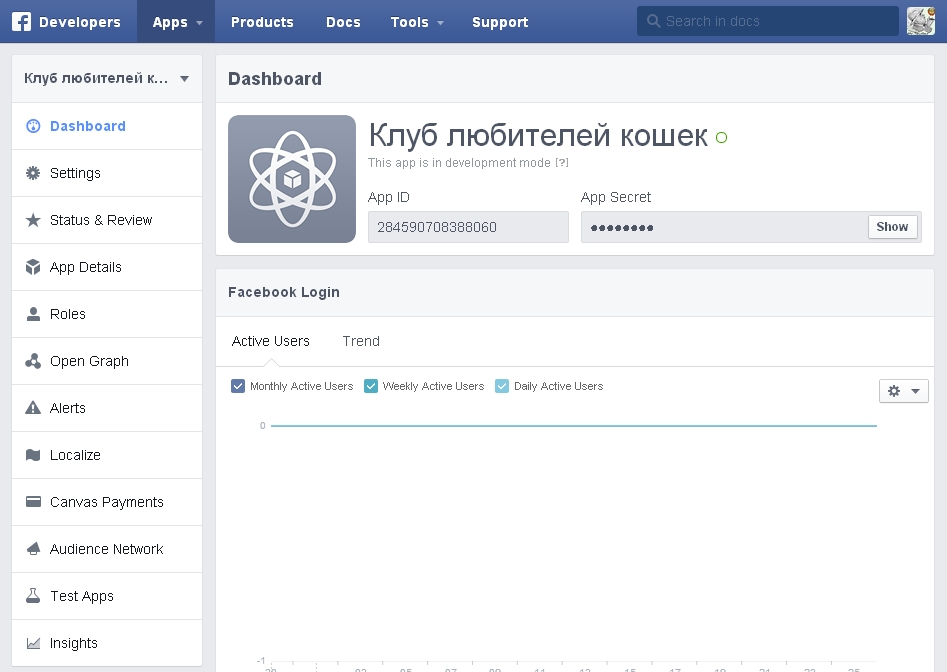Expand the app selector dropdown
947x672 pixels.
point(107,78)
